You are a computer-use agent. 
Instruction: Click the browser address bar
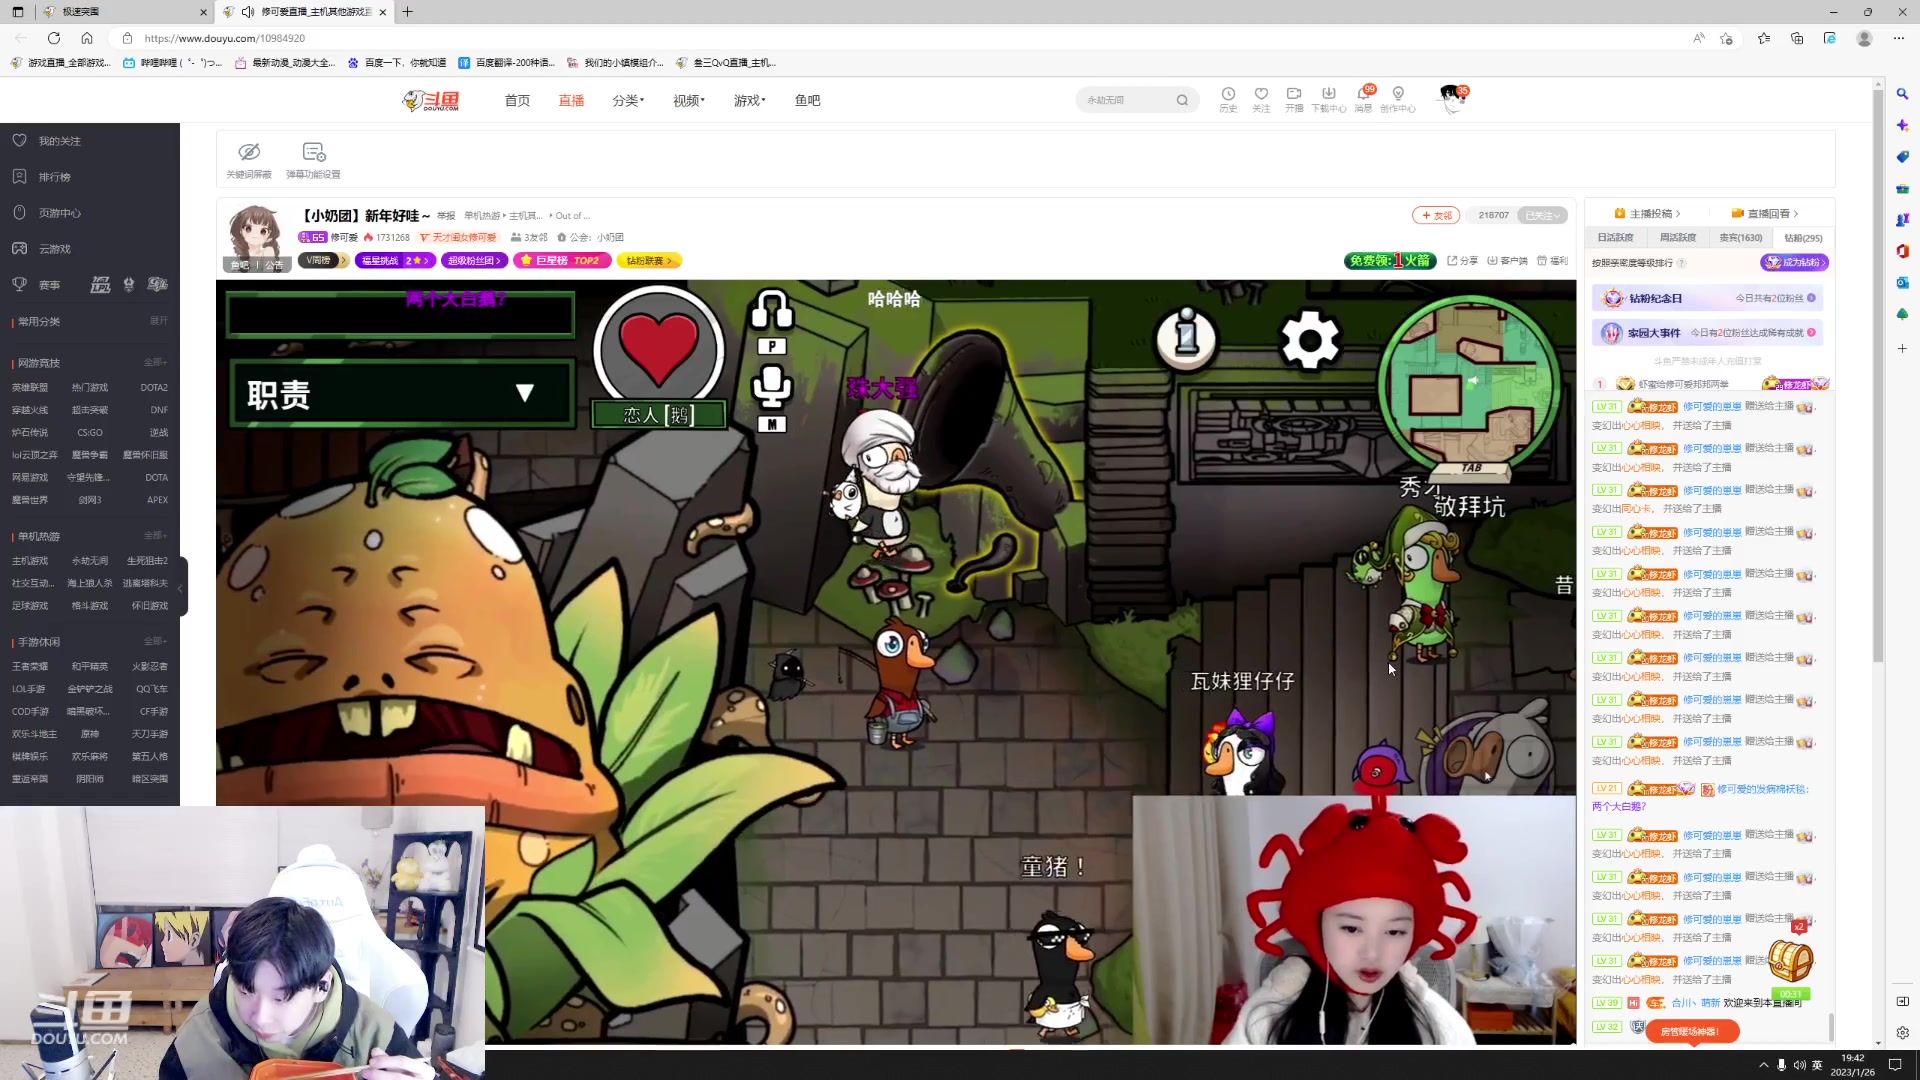[x=900, y=38]
